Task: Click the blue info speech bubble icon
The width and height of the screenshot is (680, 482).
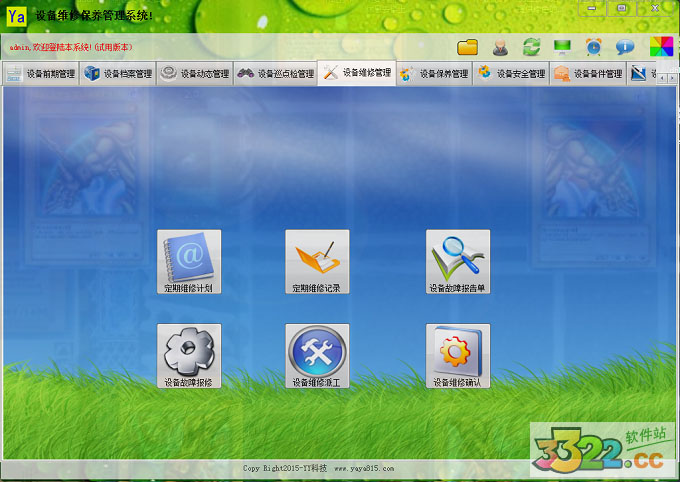Action: pos(625,47)
